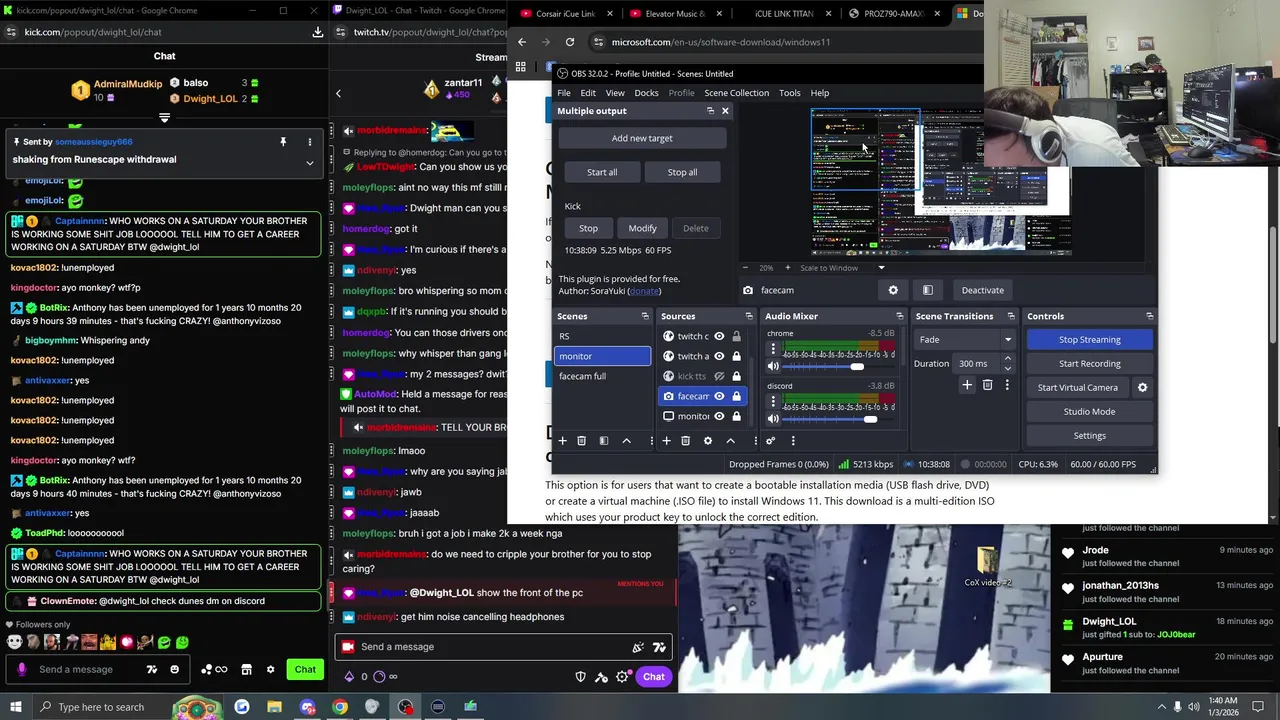
Task: Switch to Corsair iCue Link browser tab
Action: click(565, 14)
